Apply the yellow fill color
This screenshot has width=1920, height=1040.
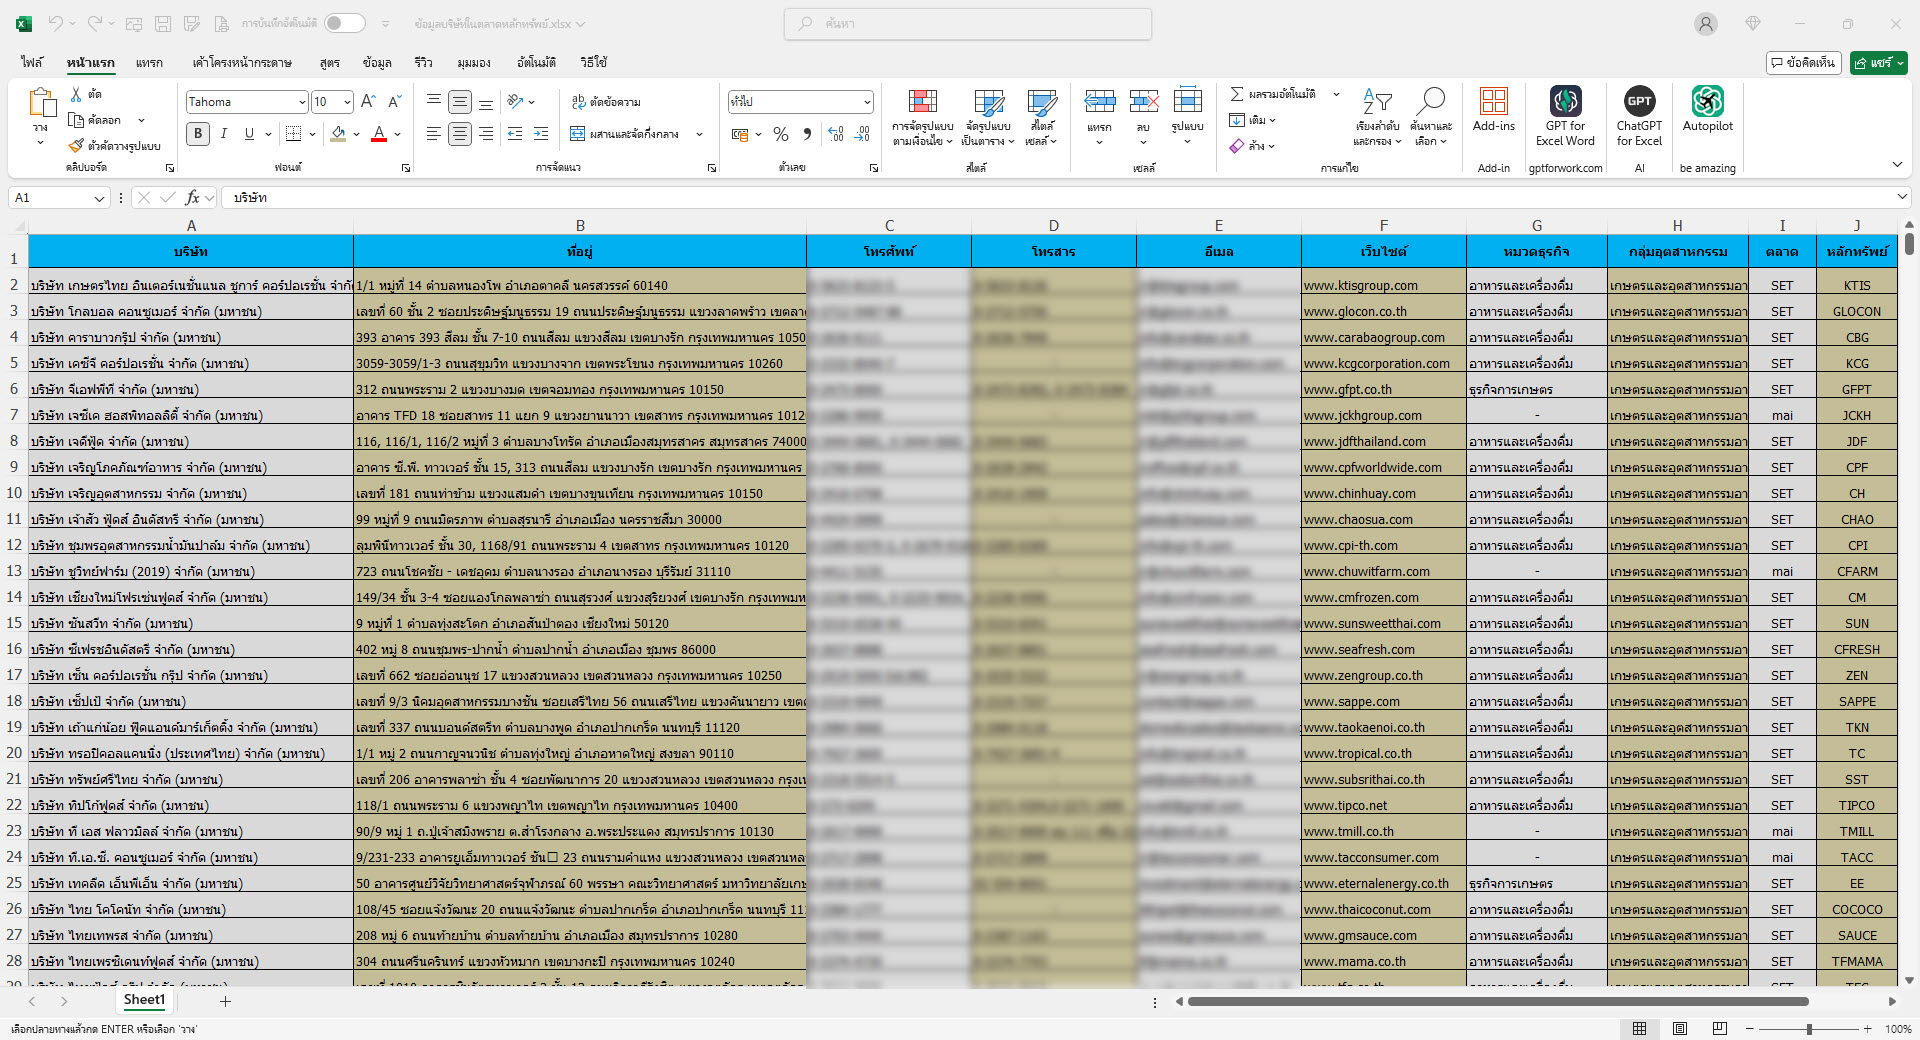point(338,134)
